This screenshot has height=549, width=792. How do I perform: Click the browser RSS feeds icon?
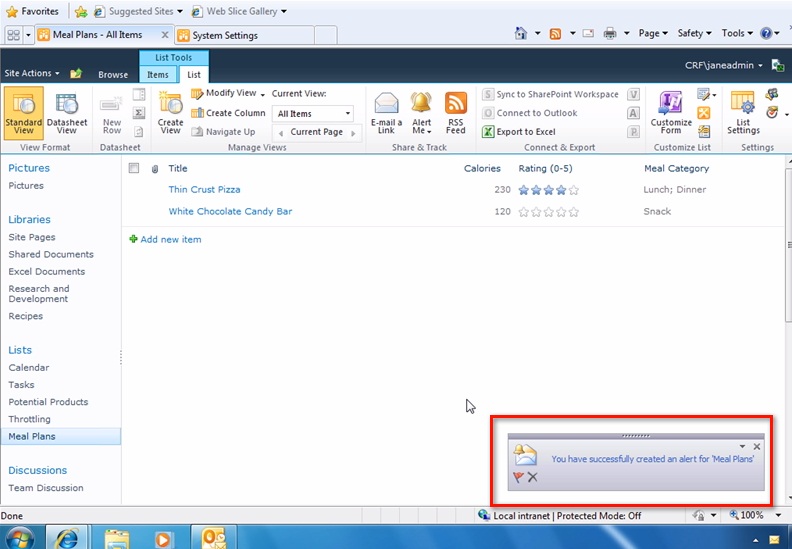(555, 34)
